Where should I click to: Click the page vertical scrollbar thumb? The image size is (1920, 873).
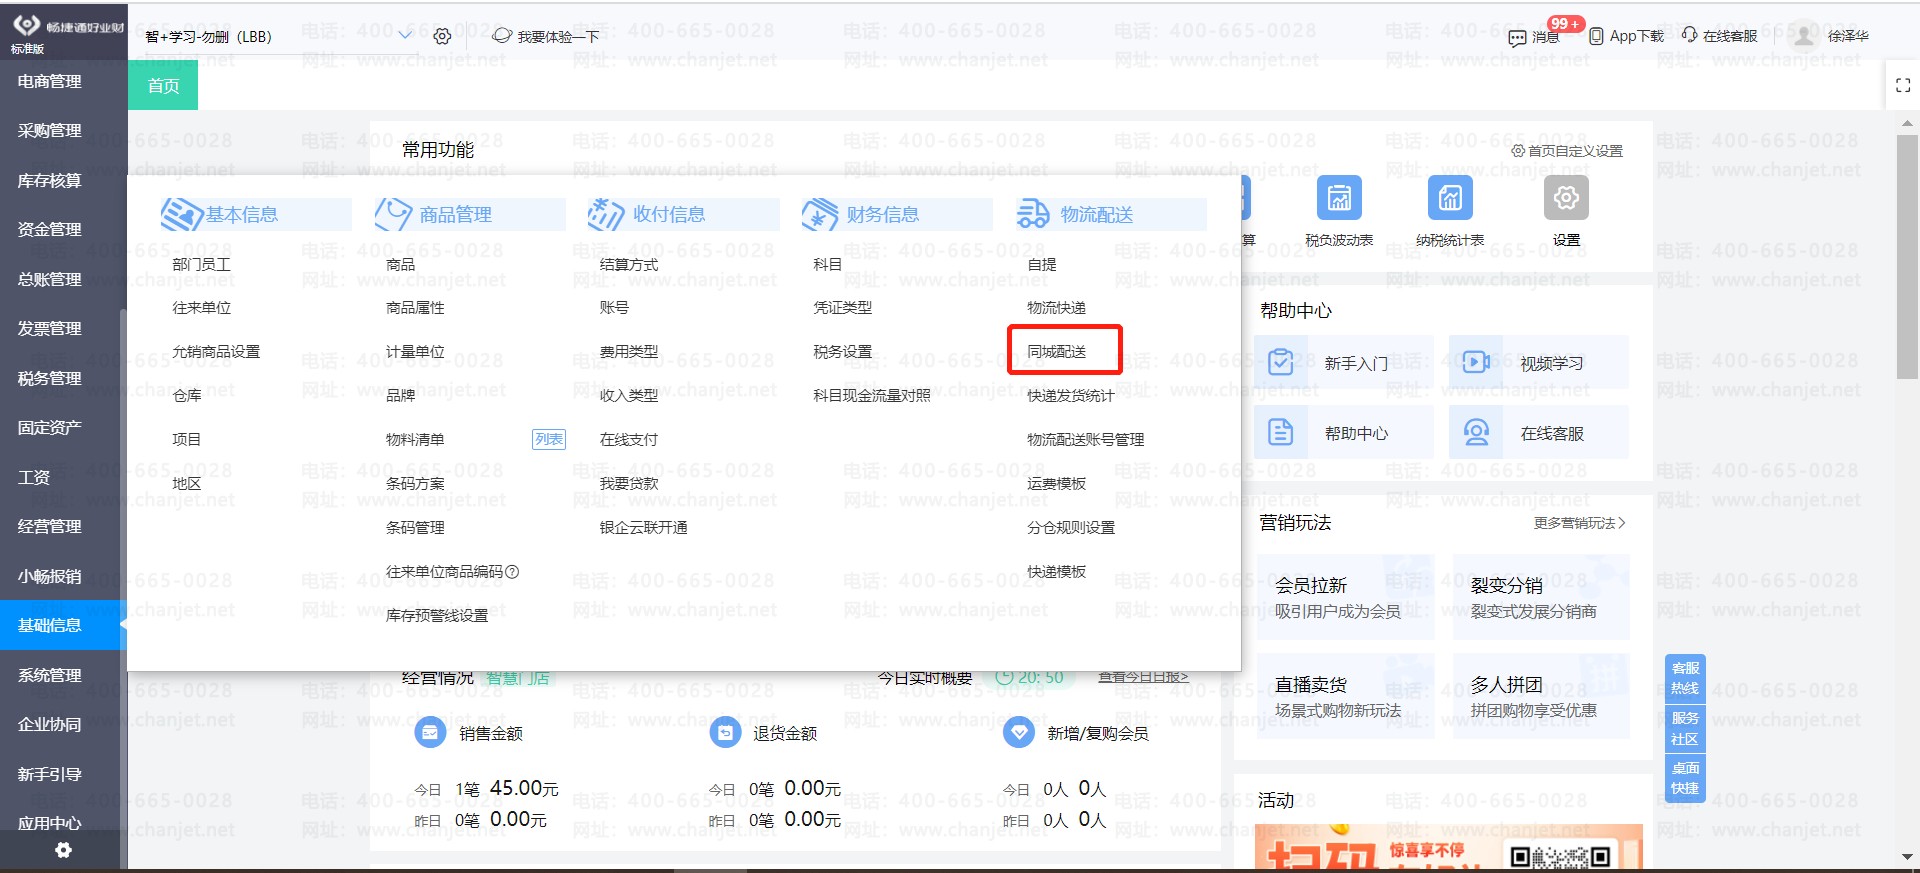click(x=1907, y=257)
